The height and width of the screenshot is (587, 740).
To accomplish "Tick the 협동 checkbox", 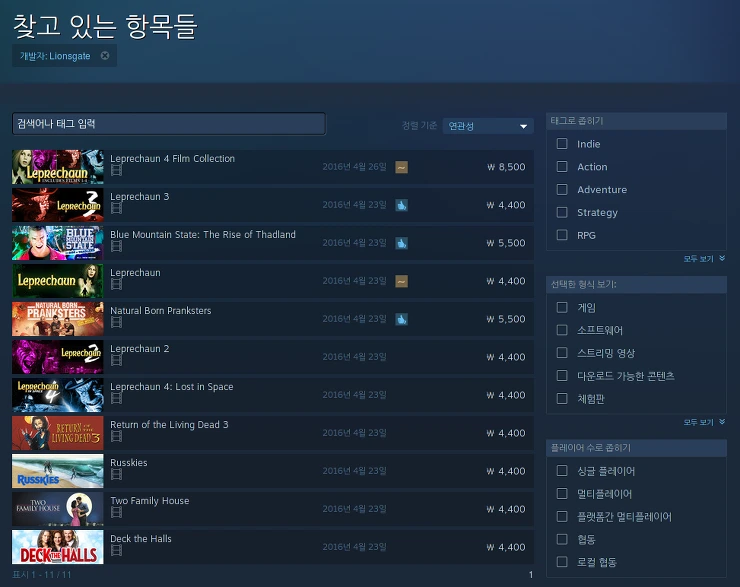I will pos(562,539).
